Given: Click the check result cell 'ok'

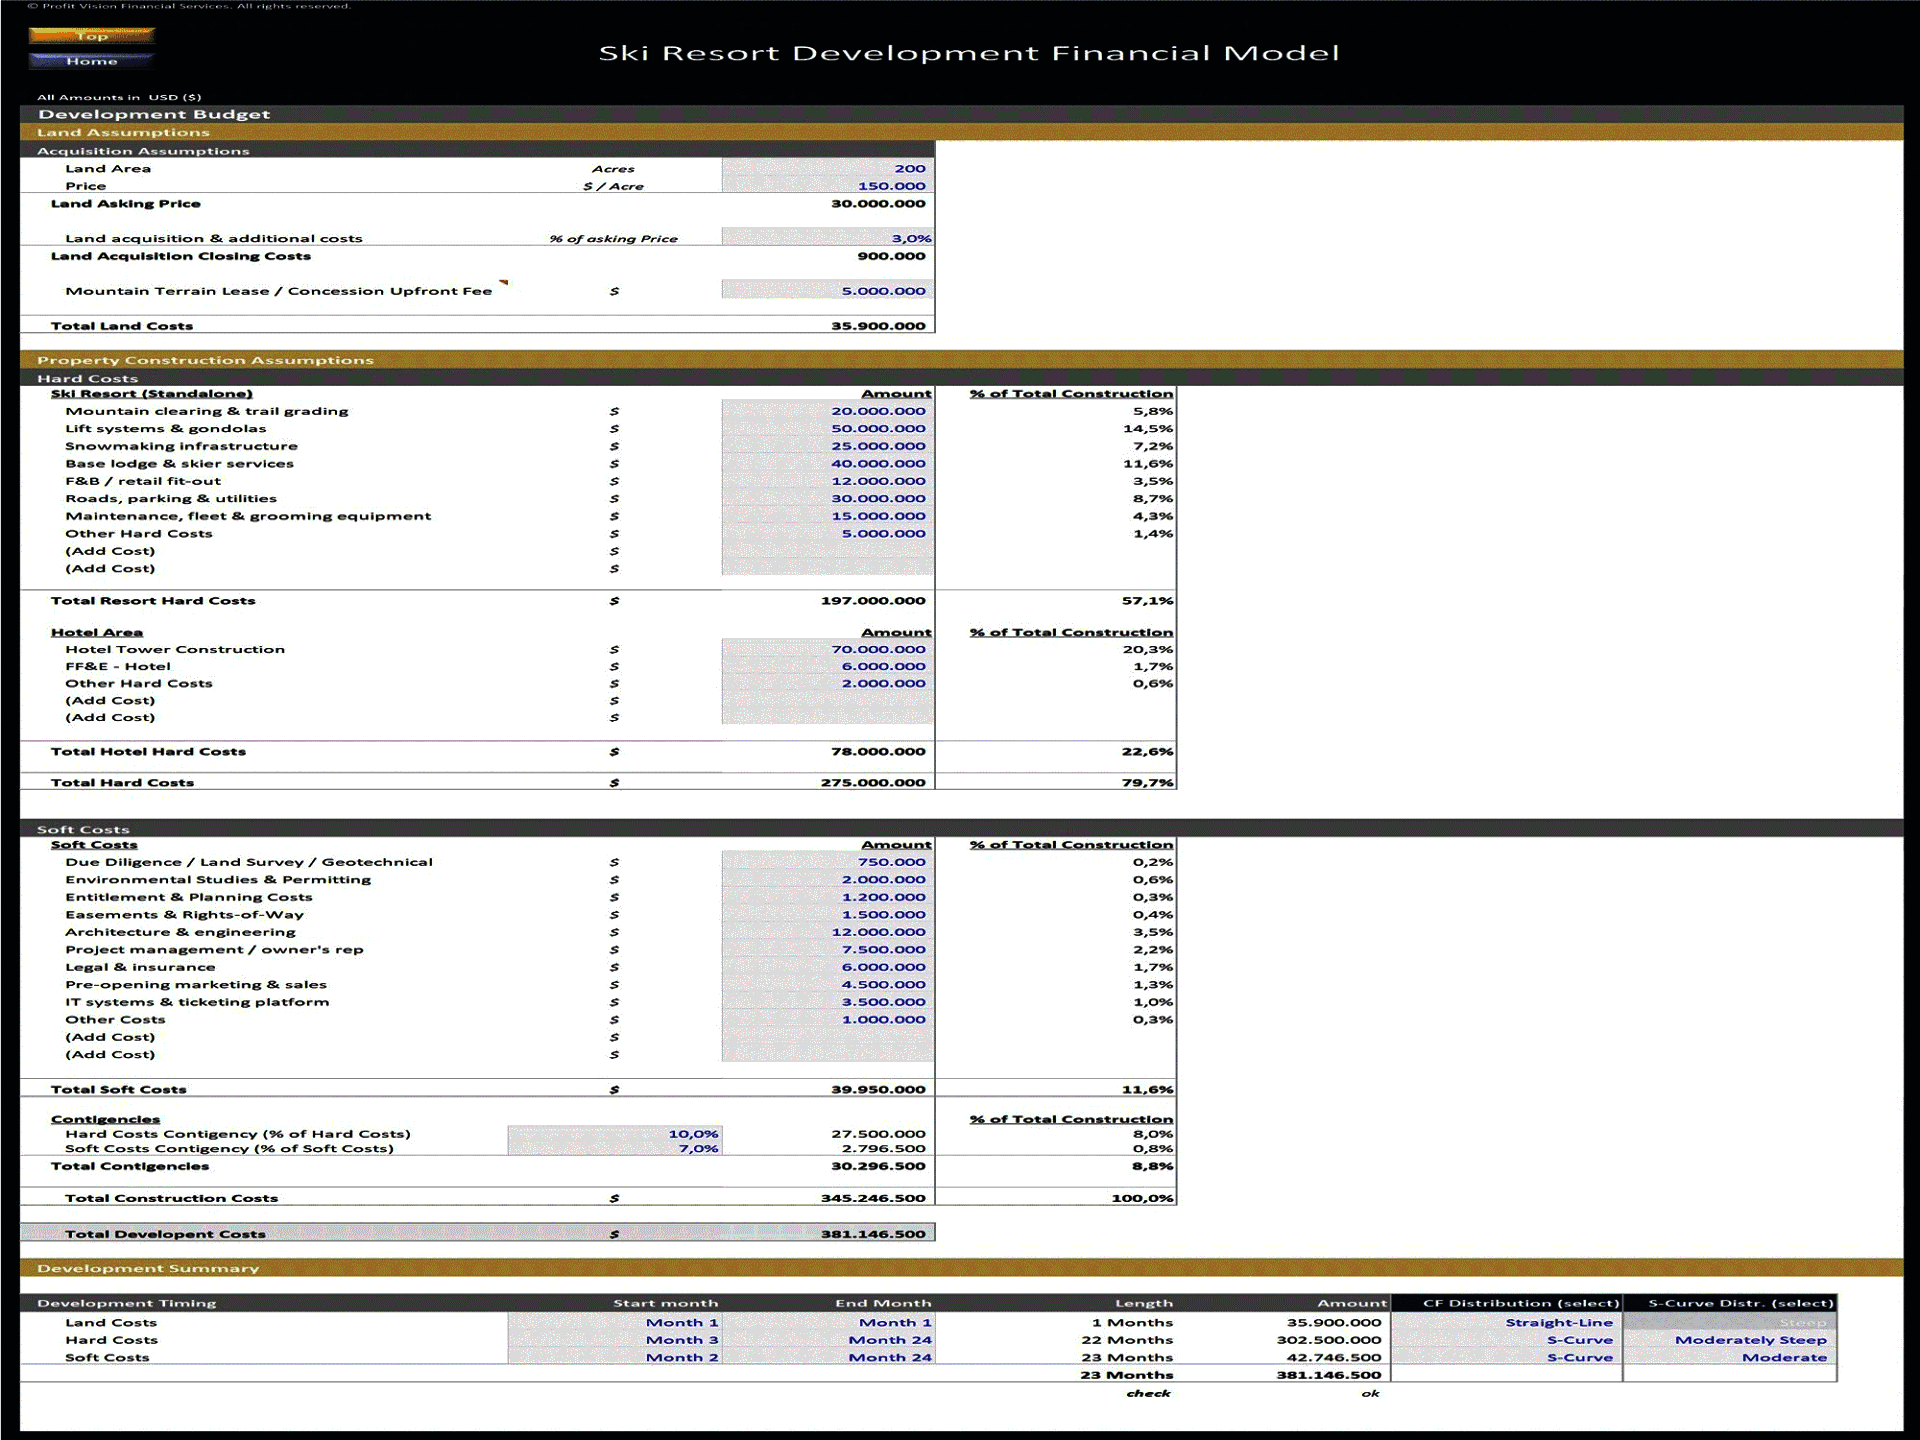Looking at the screenshot, I should (1370, 1393).
